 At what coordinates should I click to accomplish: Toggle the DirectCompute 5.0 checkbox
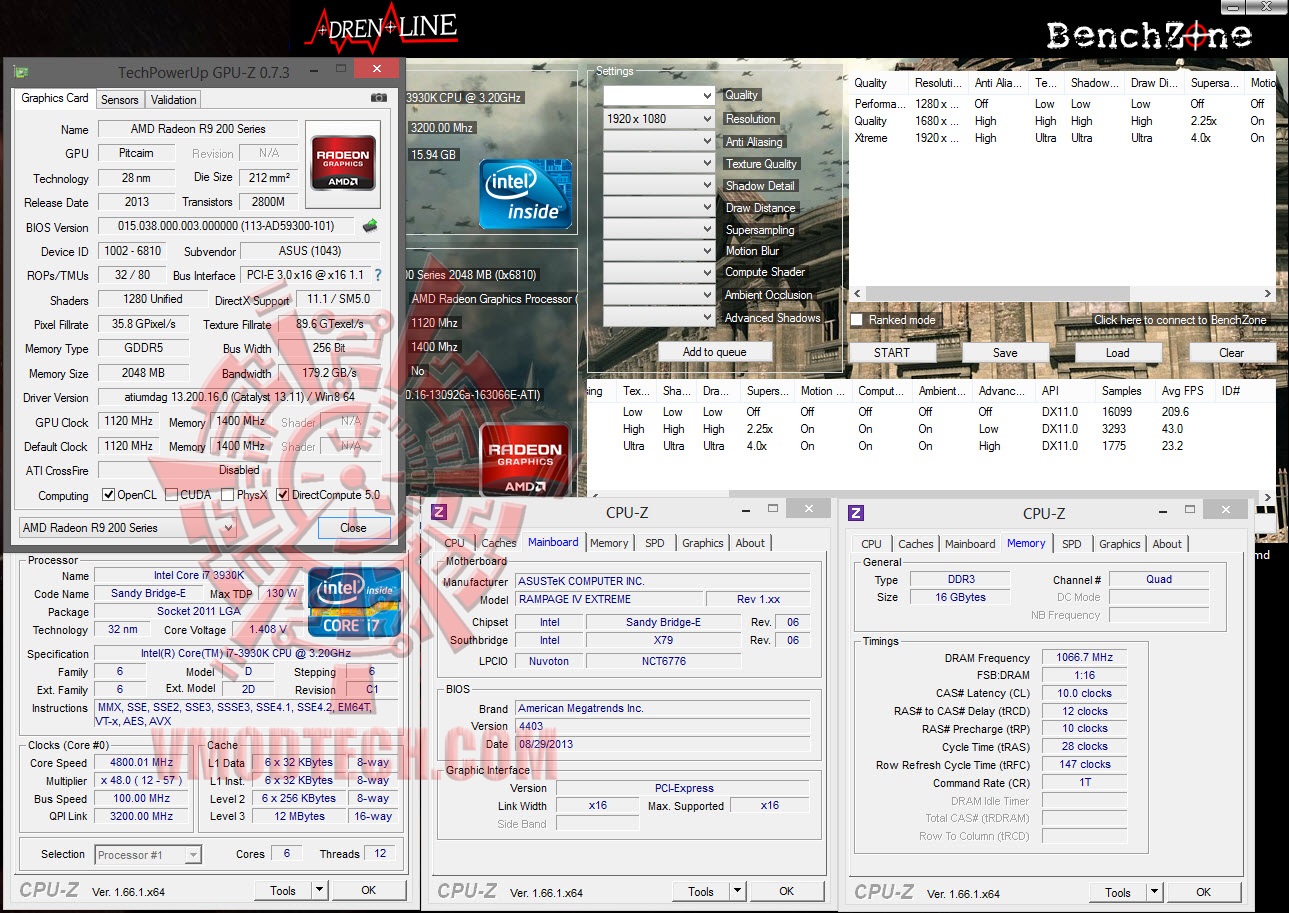click(283, 495)
